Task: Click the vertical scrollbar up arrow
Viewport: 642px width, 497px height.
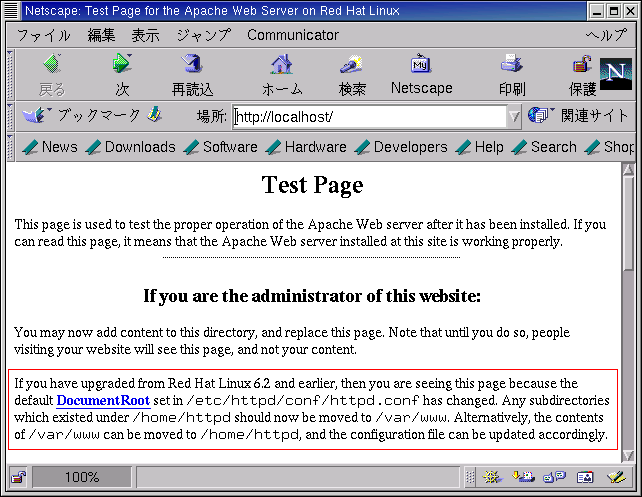Action: [x=628, y=169]
